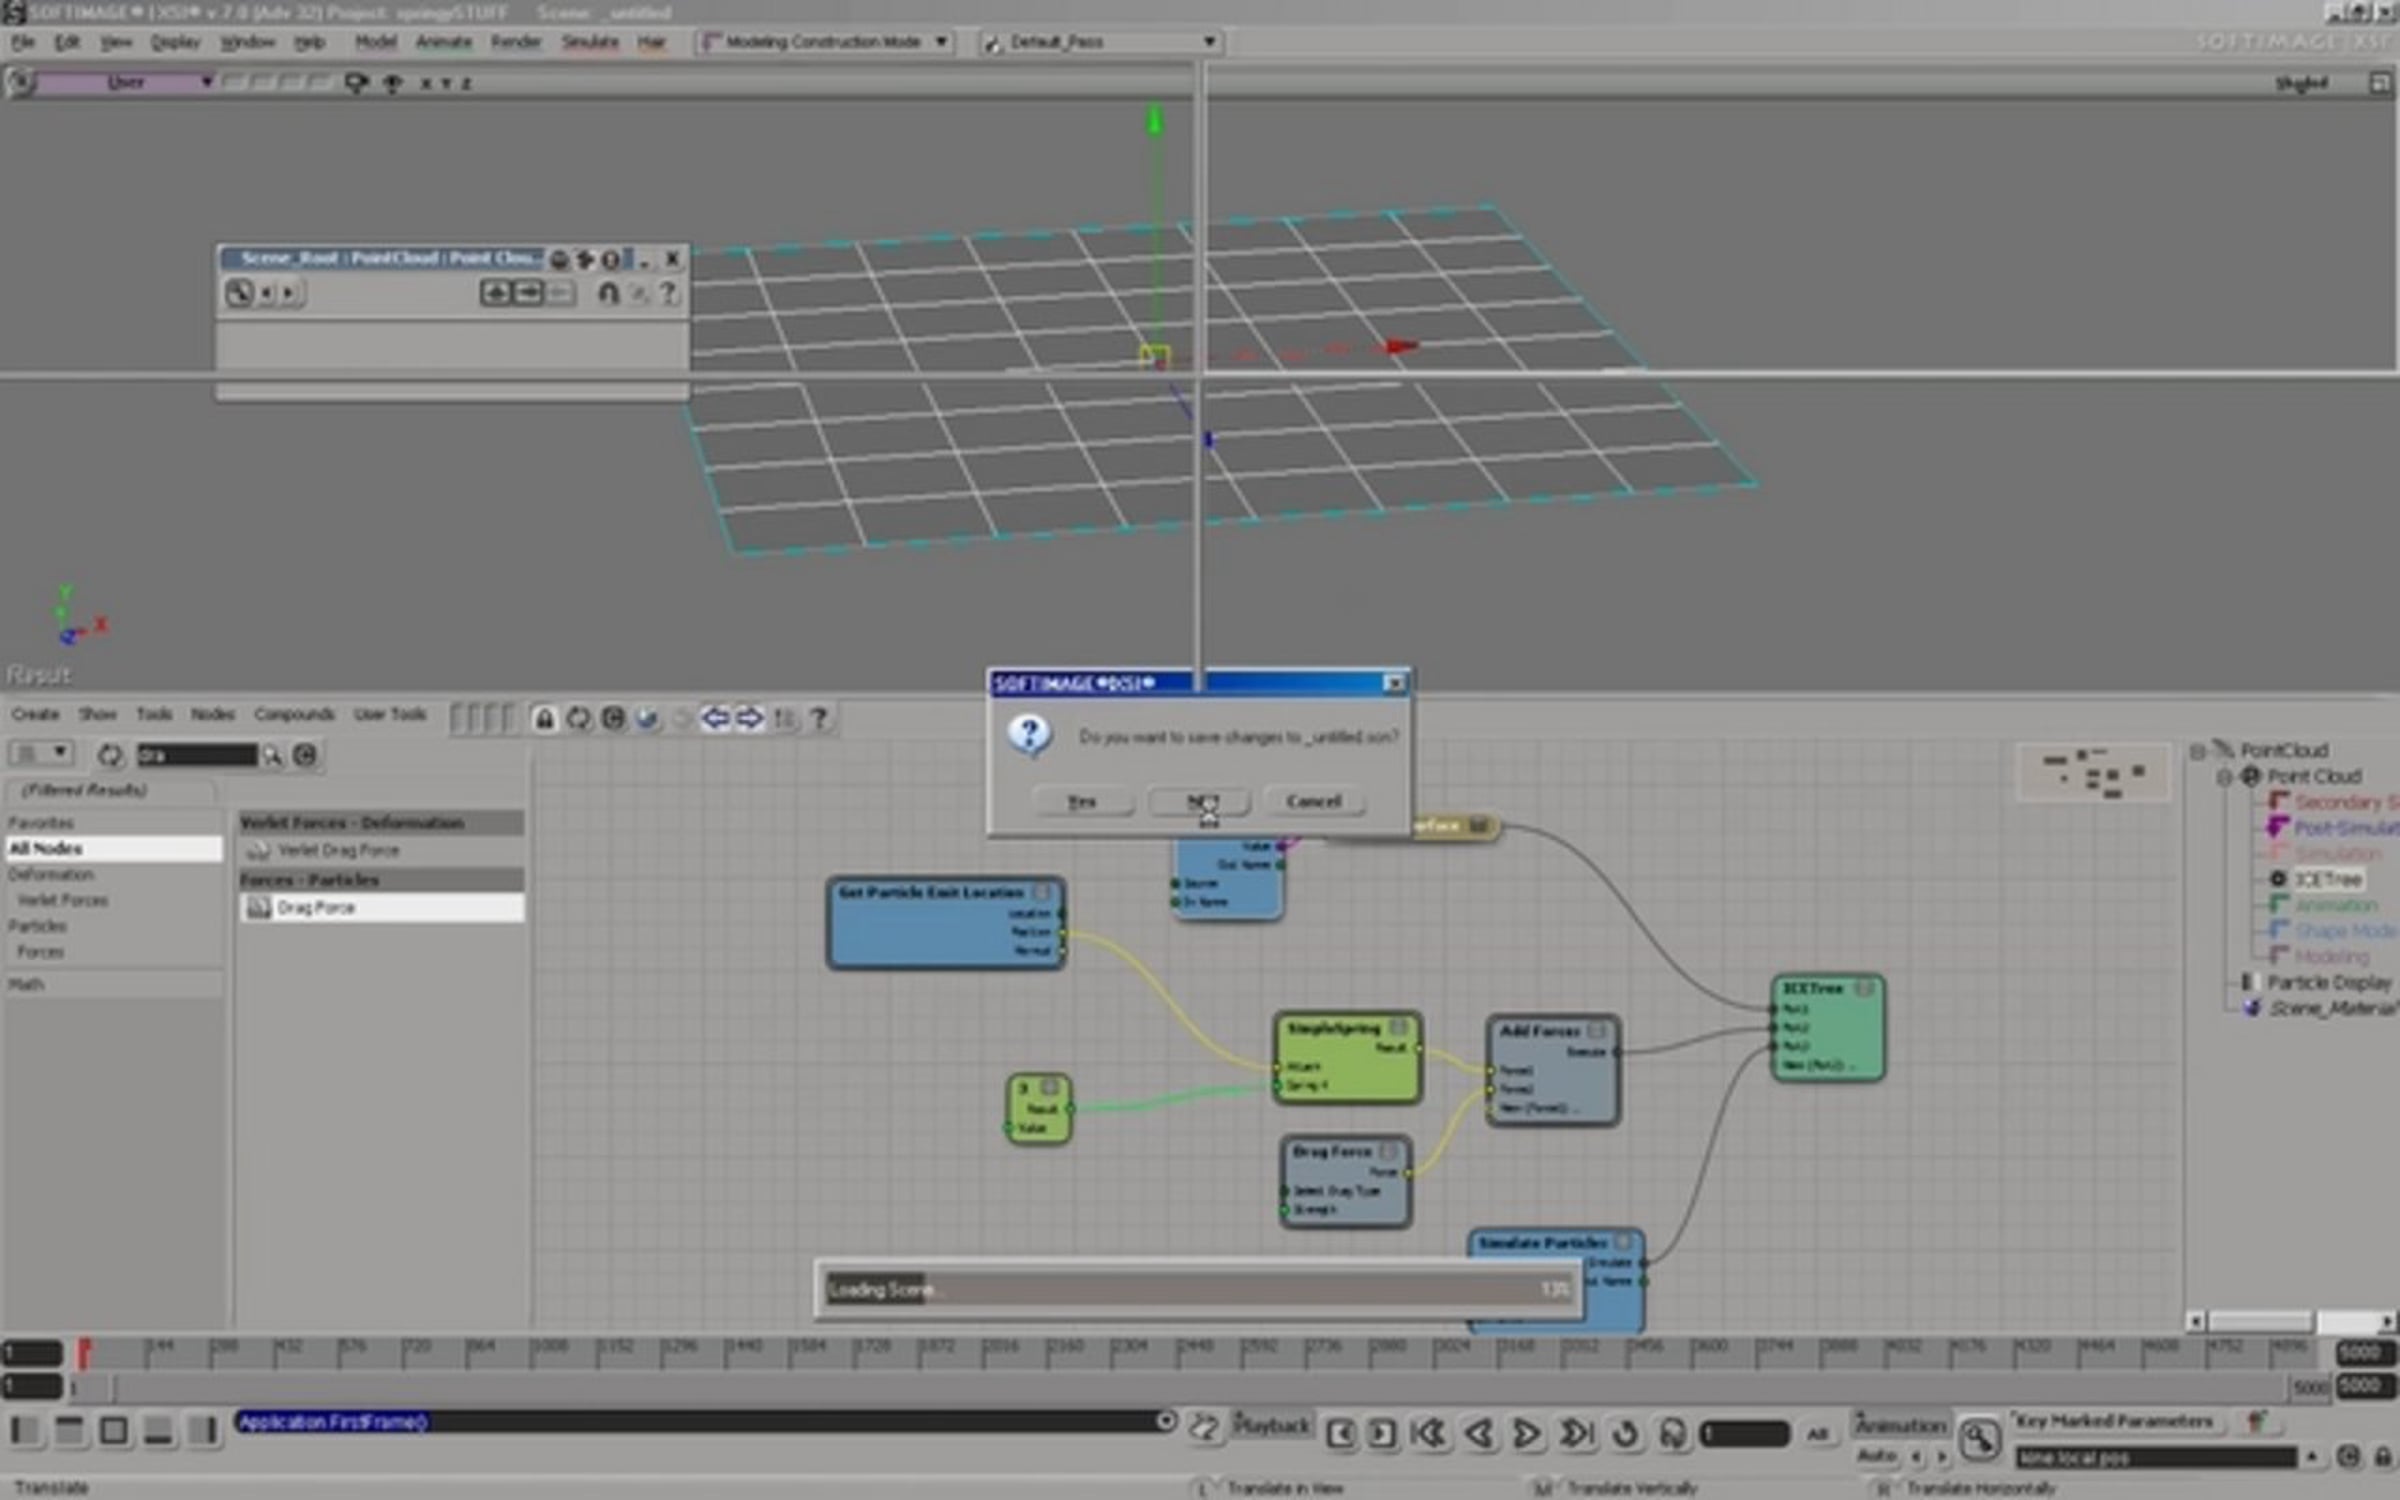Toggle the Auto key button
The image size is (2400, 1500).
click(x=1876, y=1456)
